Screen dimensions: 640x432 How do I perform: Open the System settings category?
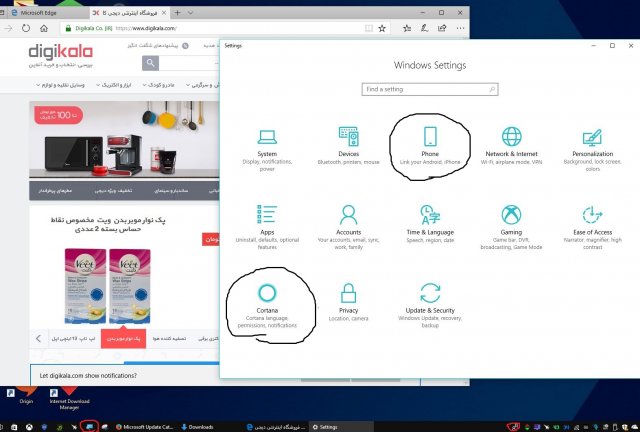click(x=267, y=146)
